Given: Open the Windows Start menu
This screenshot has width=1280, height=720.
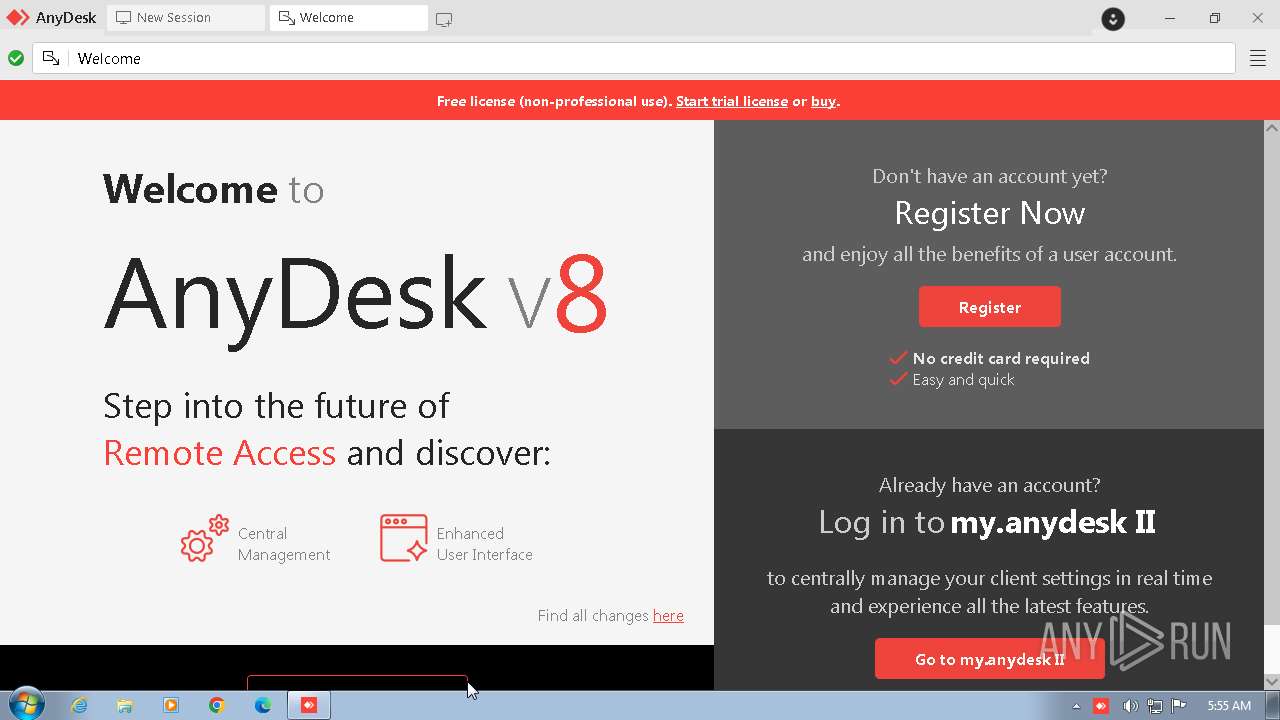Looking at the screenshot, I should point(26,704).
